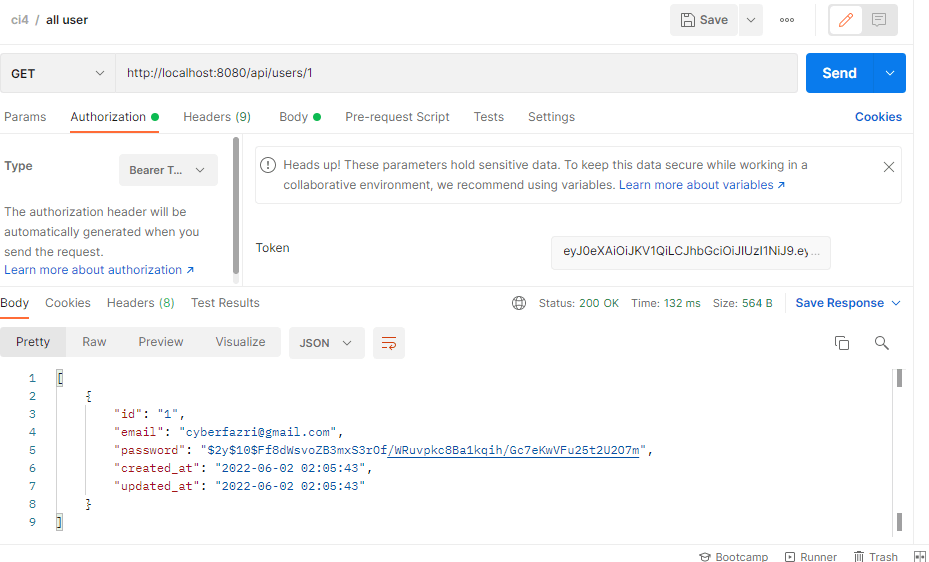929x562 pixels.
Task: Click Save Response
Action: [840, 303]
